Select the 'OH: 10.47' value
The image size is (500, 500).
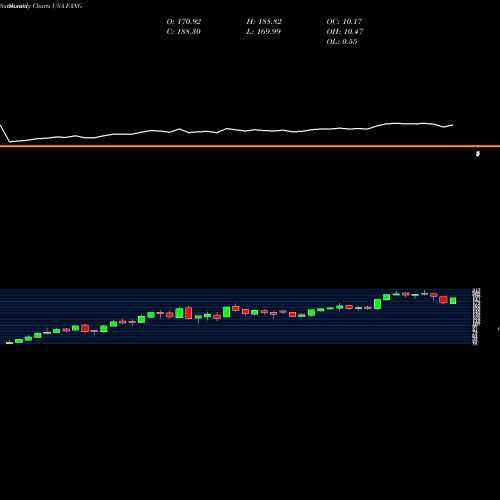point(345,32)
